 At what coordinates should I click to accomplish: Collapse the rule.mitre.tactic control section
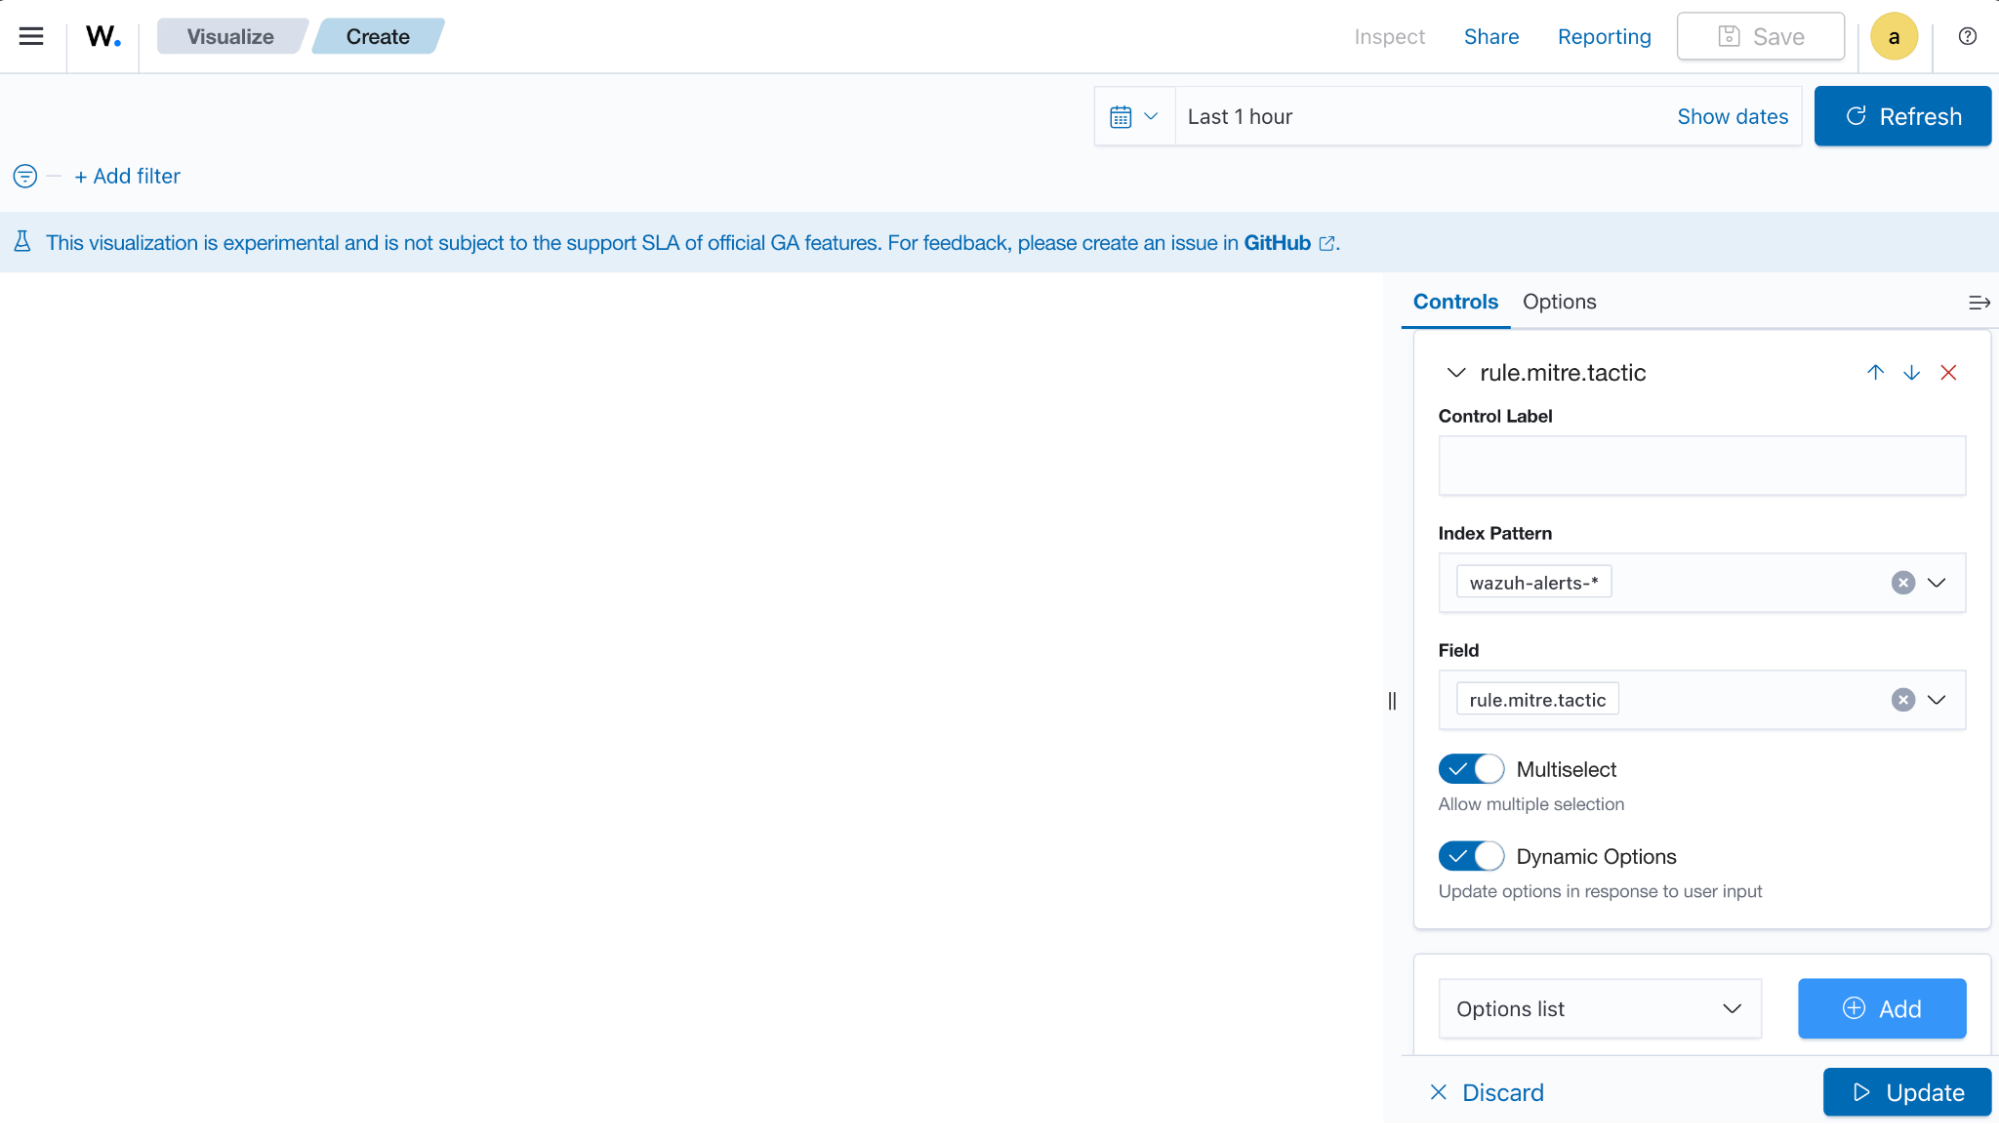(1455, 372)
